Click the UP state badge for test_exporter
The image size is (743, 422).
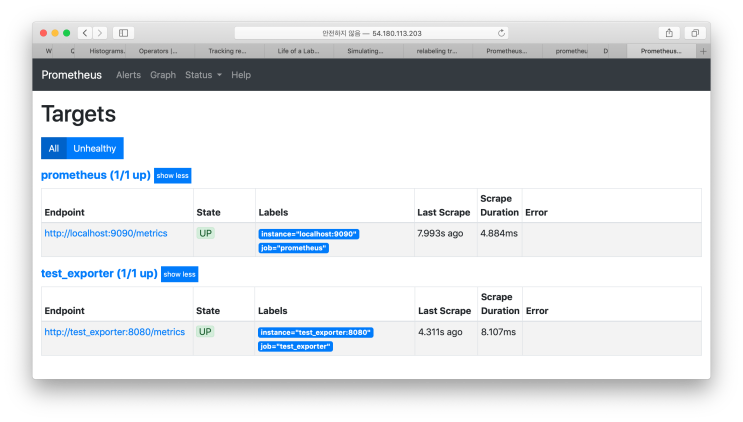pos(205,332)
